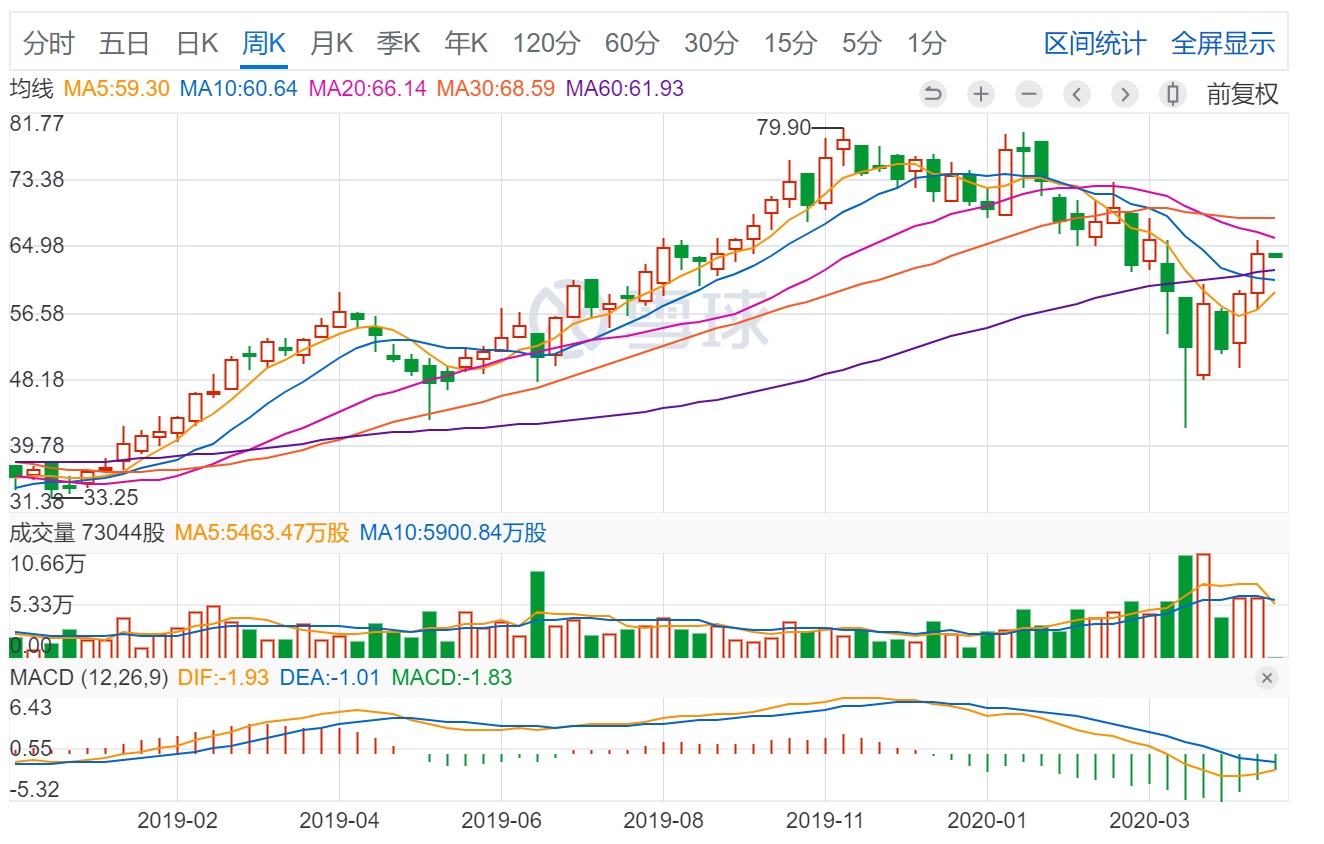Open the 季K quarterly chart tab
The width and height of the screenshot is (1324, 844).
[399, 43]
